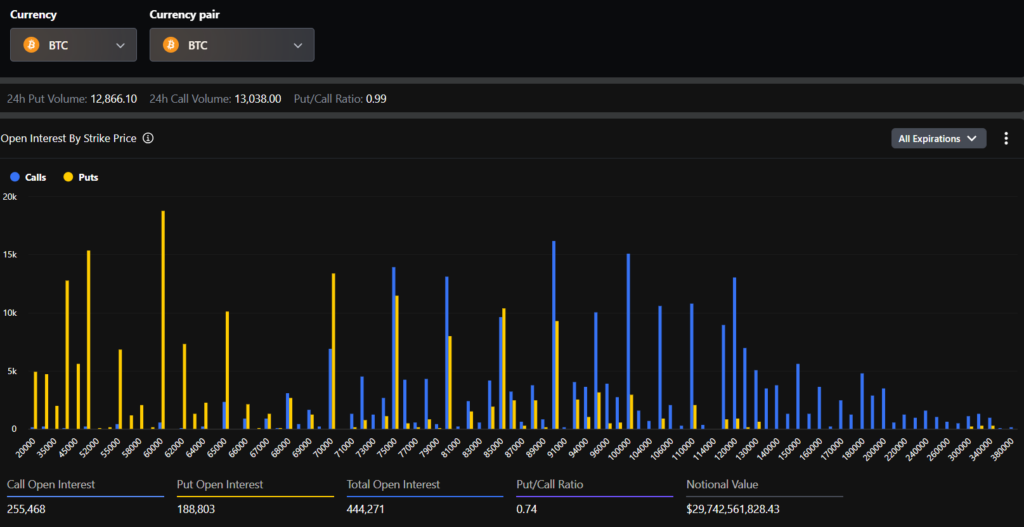1024x527 pixels.
Task: Click the yellow Puts legend dot
Action: pos(68,177)
